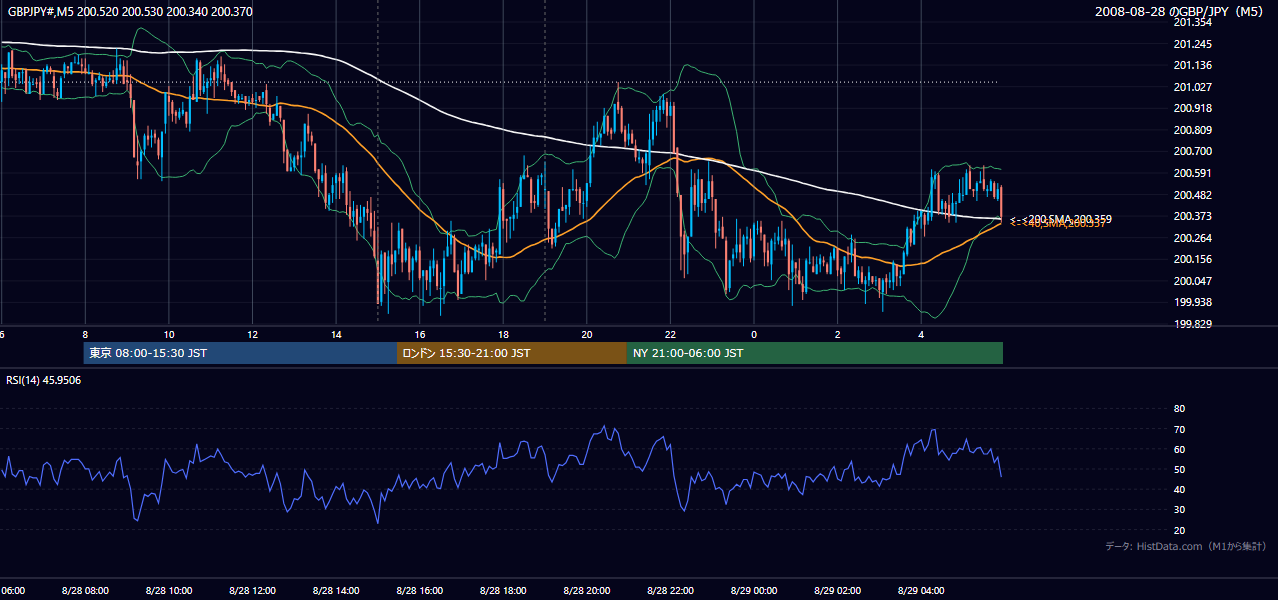Click price axis label 201.245

tap(1192, 44)
